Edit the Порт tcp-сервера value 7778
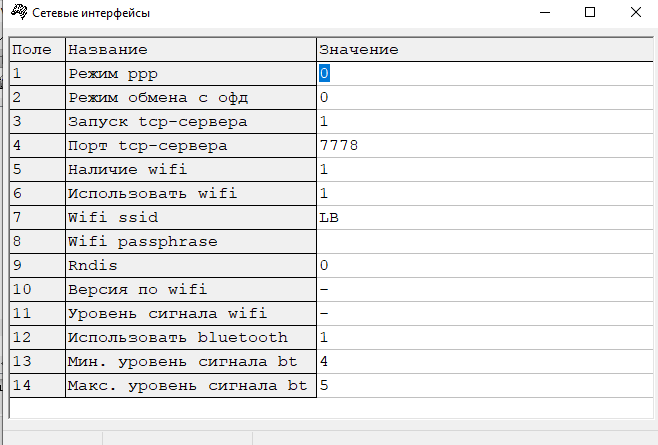Screen dimensions: 658x445 [485, 145]
